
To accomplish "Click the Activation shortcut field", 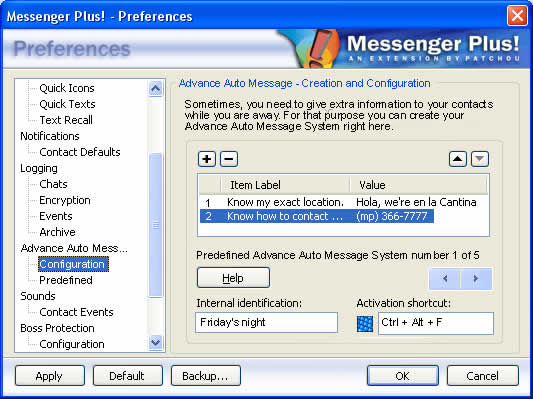I will [436, 323].
